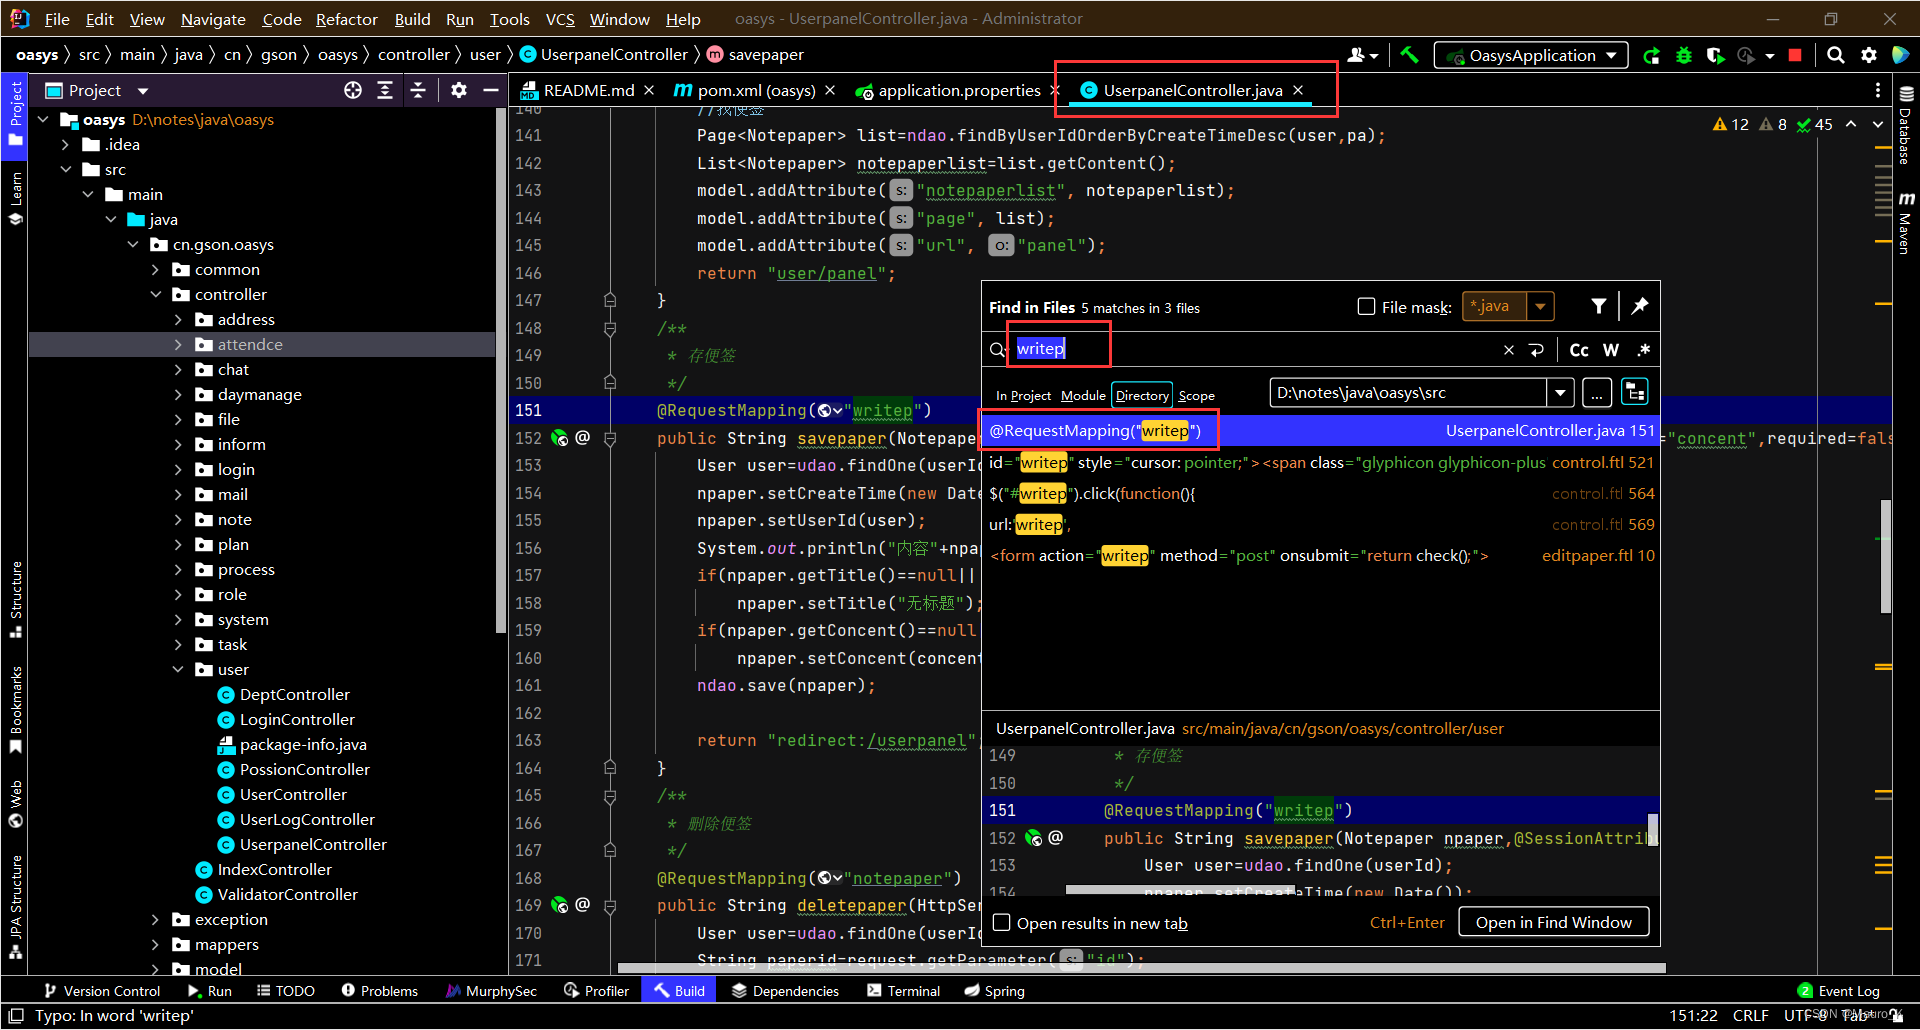Open the search directory path dropdown
1920x1030 pixels.
pyautogui.click(x=1562, y=392)
